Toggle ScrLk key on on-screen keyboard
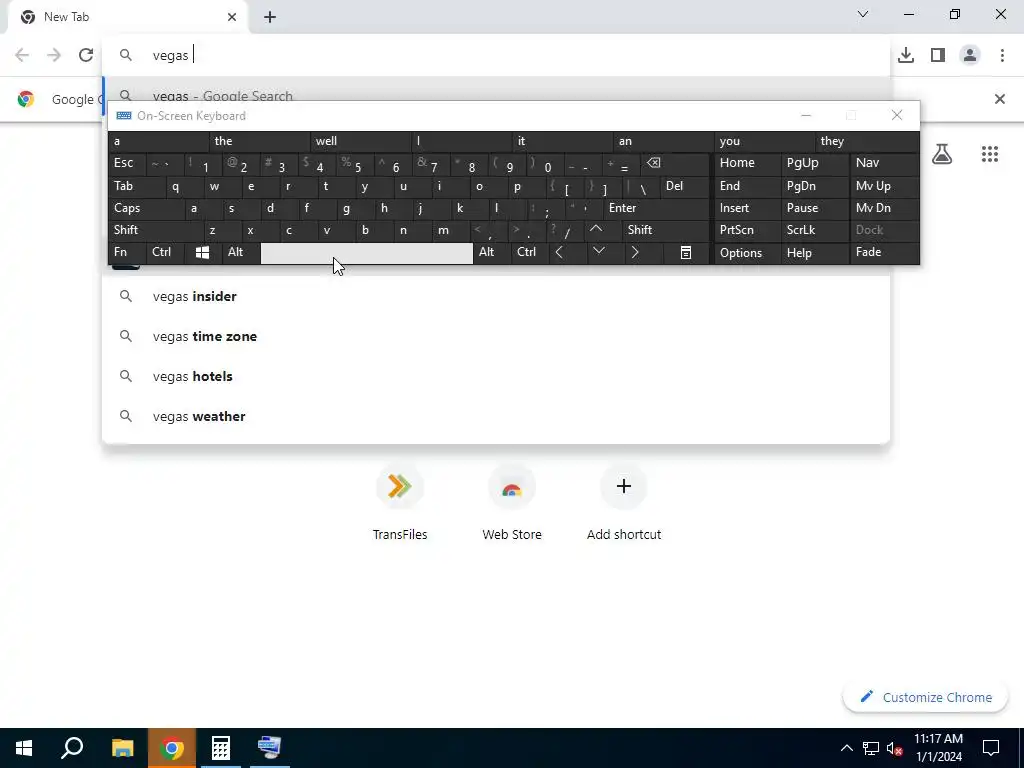This screenshot has width=1024, height=768. click(814, 230)
